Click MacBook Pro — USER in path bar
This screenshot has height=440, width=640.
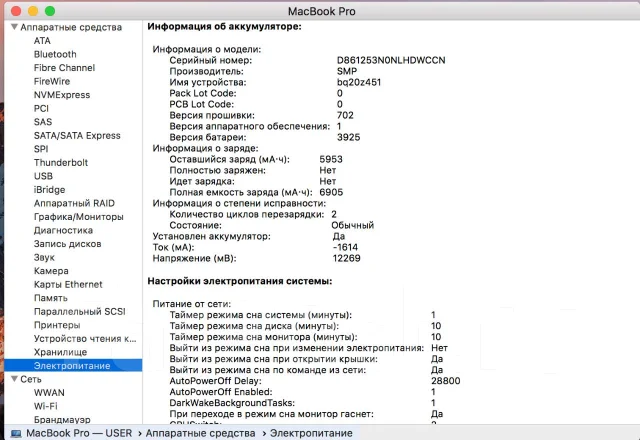click(x=79, y=433)
